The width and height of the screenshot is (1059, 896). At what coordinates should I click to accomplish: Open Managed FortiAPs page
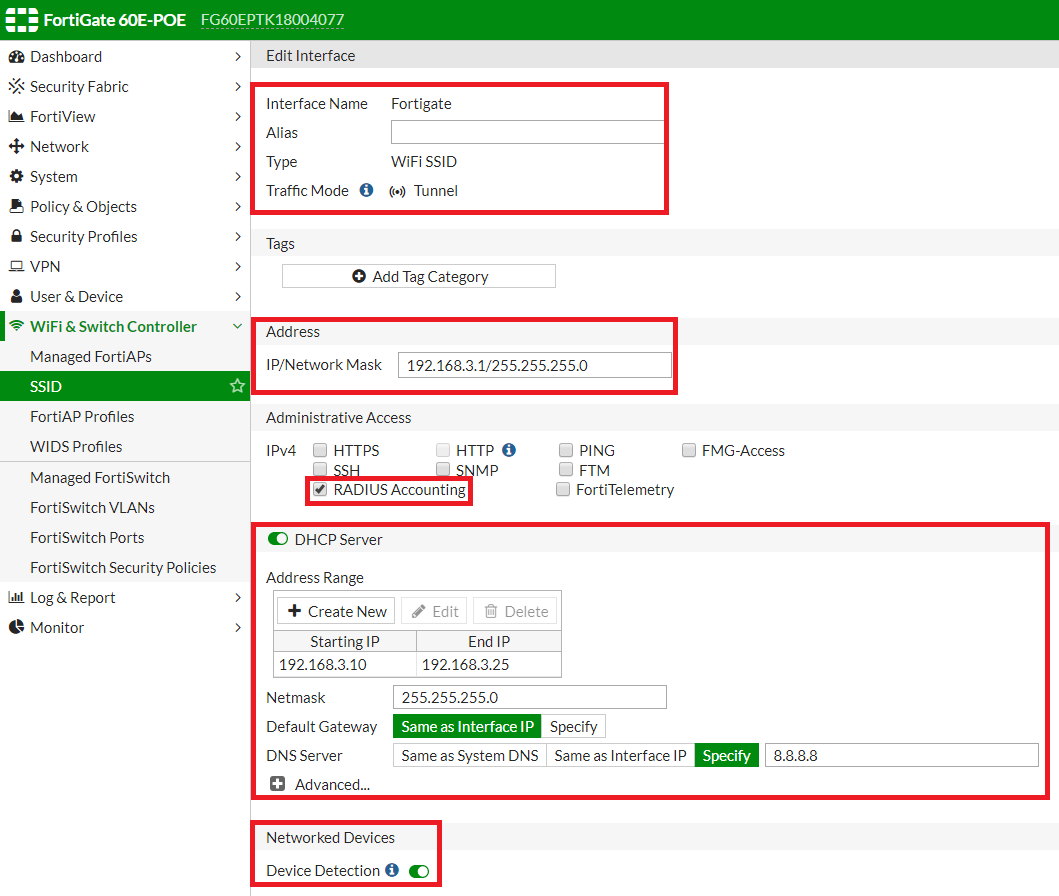(x=91, y=357)
